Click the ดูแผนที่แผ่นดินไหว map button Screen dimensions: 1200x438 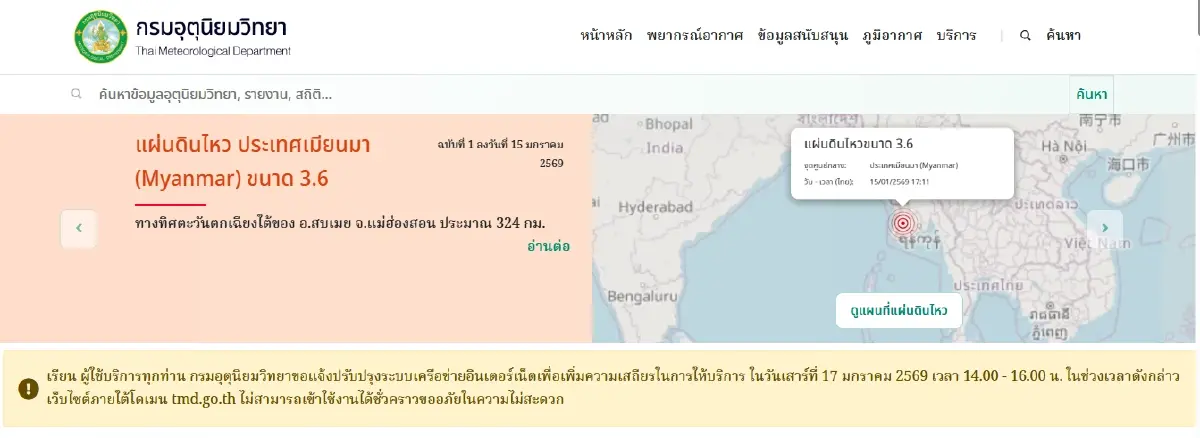coord(899,310)
